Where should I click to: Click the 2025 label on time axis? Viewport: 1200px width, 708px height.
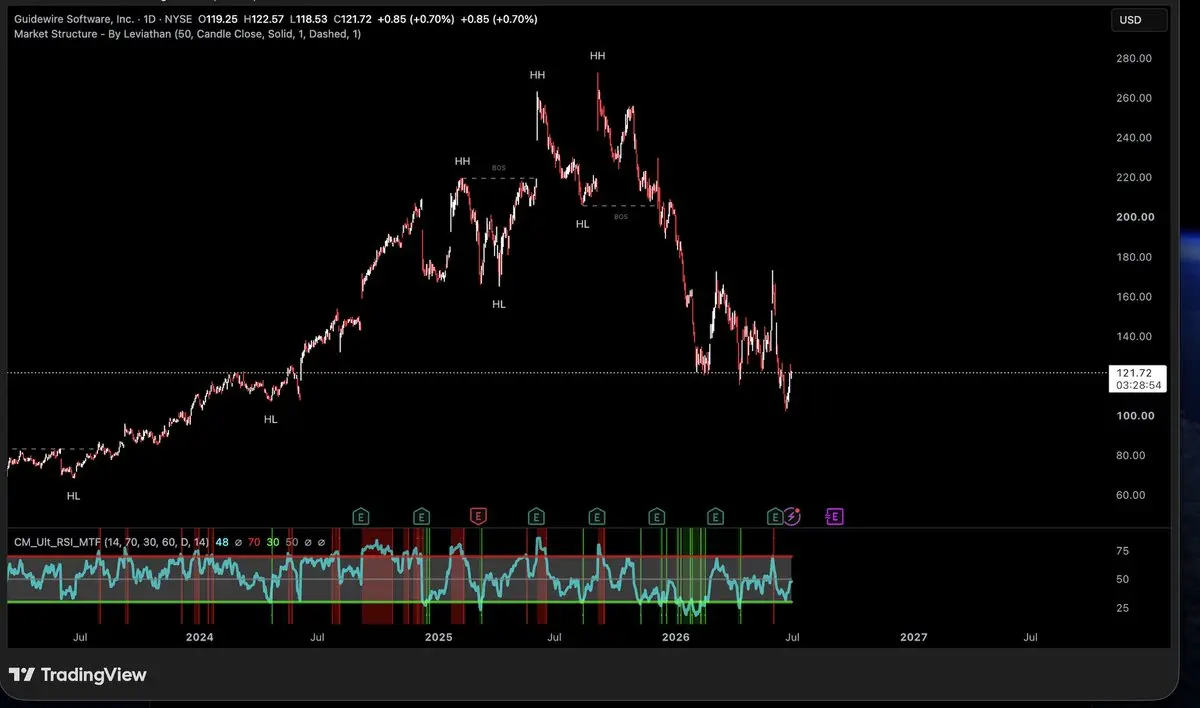[438, 637]
